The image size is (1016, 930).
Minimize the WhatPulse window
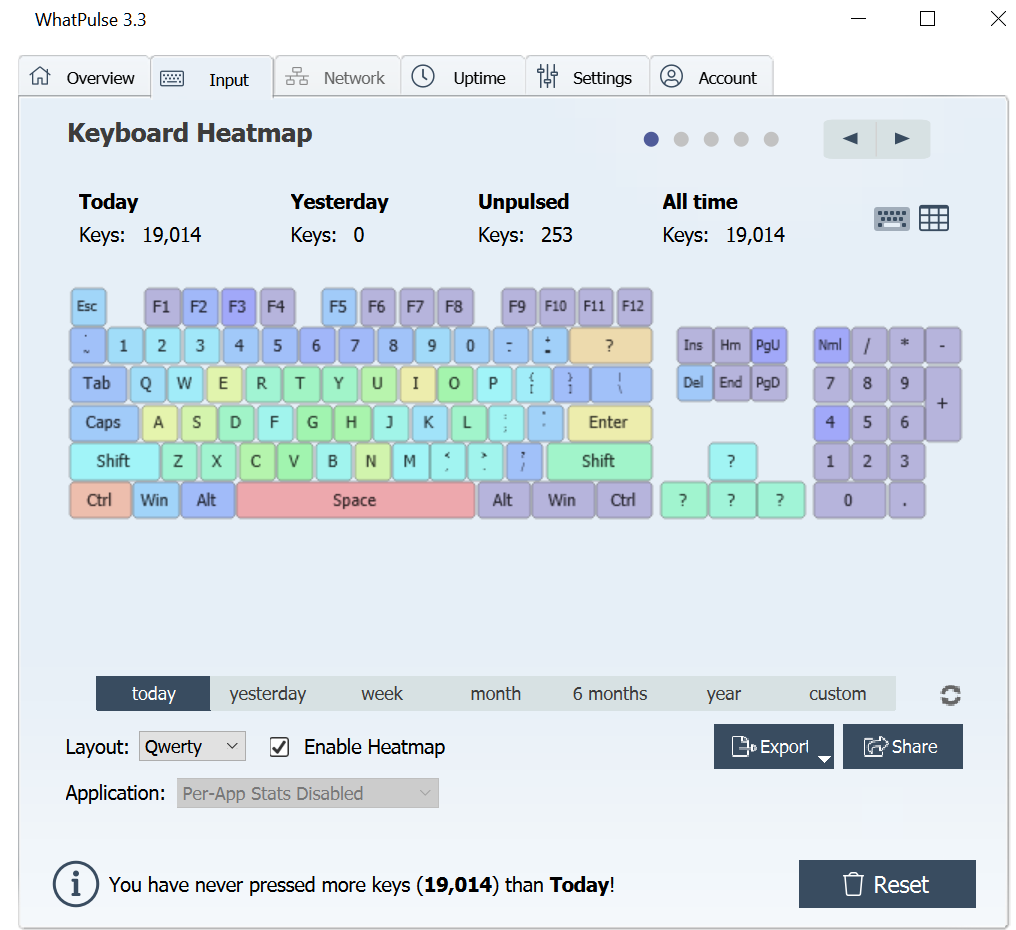coord(859,19)
